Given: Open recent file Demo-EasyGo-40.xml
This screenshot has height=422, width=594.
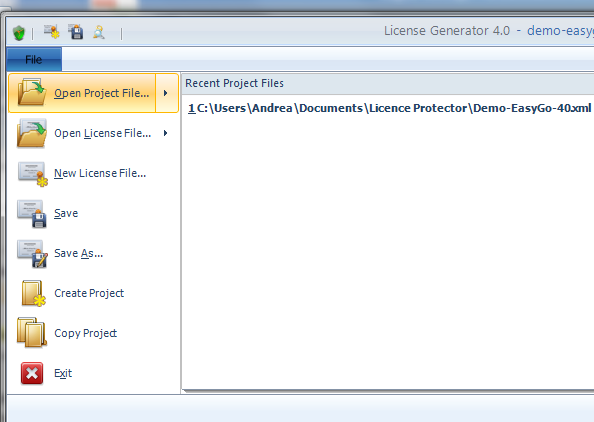Looking at the screenshot, I should (x=389, y=108).
